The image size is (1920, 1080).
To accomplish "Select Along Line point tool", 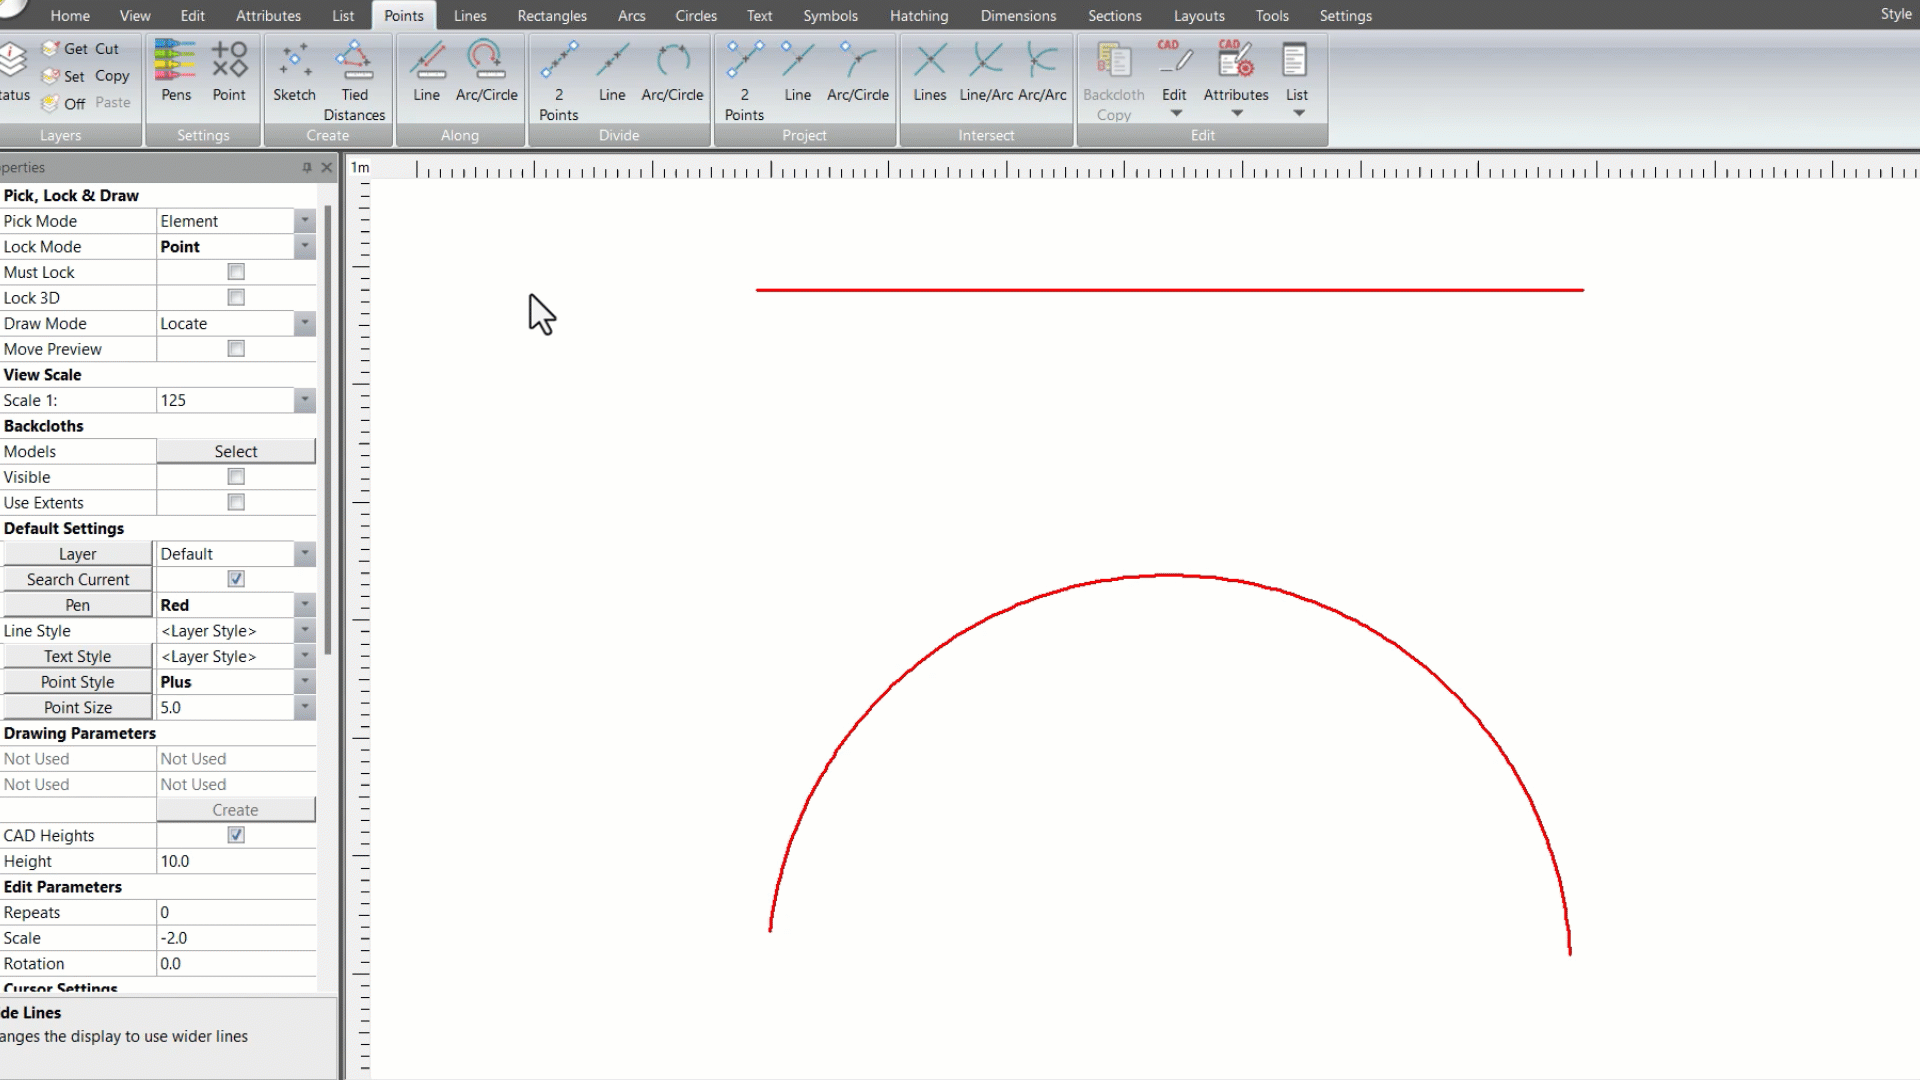I will click(427, 72).
